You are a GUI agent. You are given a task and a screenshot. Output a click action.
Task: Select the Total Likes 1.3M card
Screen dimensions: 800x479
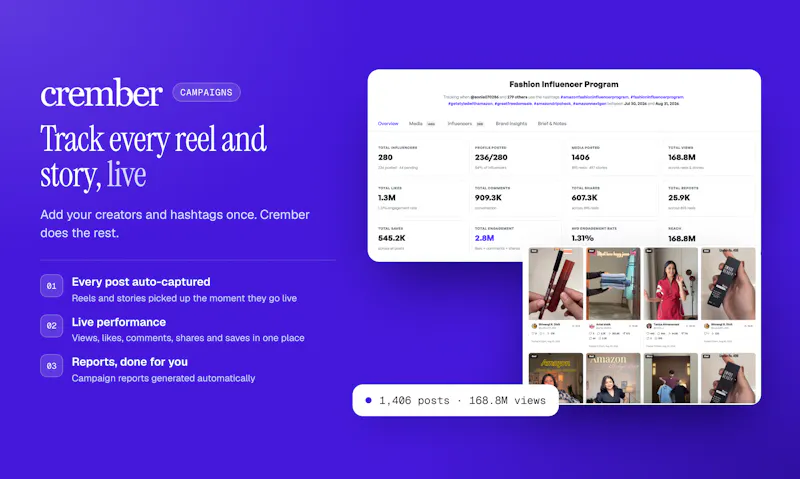(x=420, y=198)
